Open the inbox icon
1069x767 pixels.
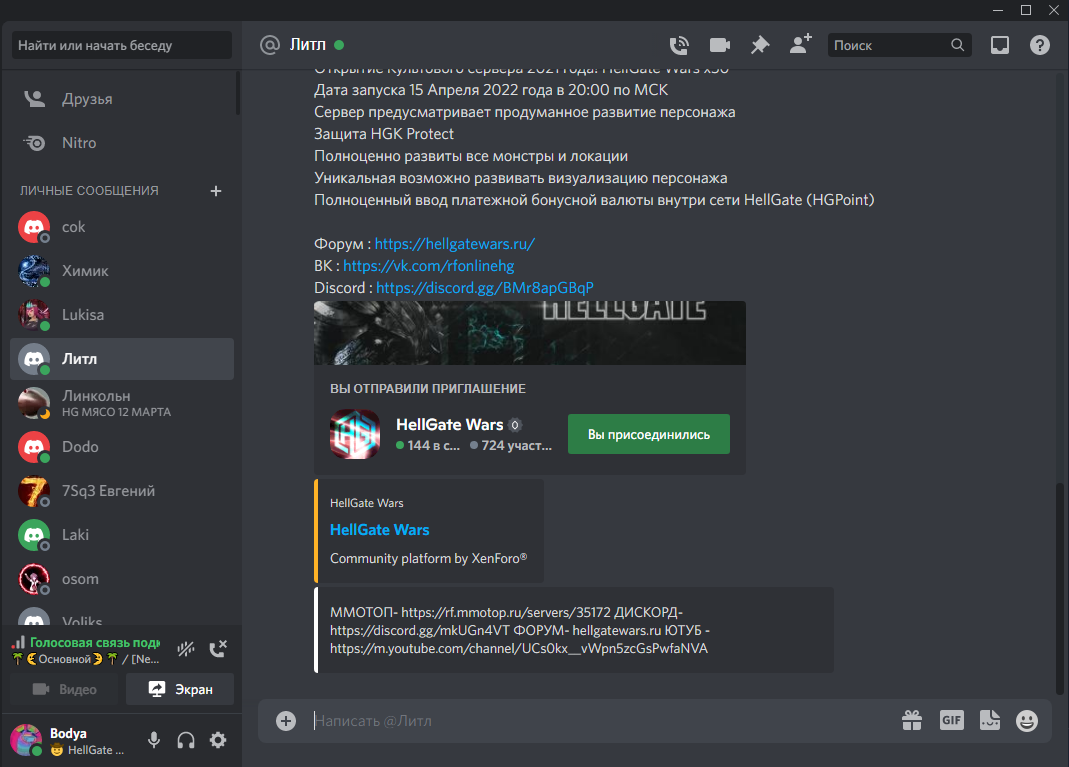(x=999, y=45)
